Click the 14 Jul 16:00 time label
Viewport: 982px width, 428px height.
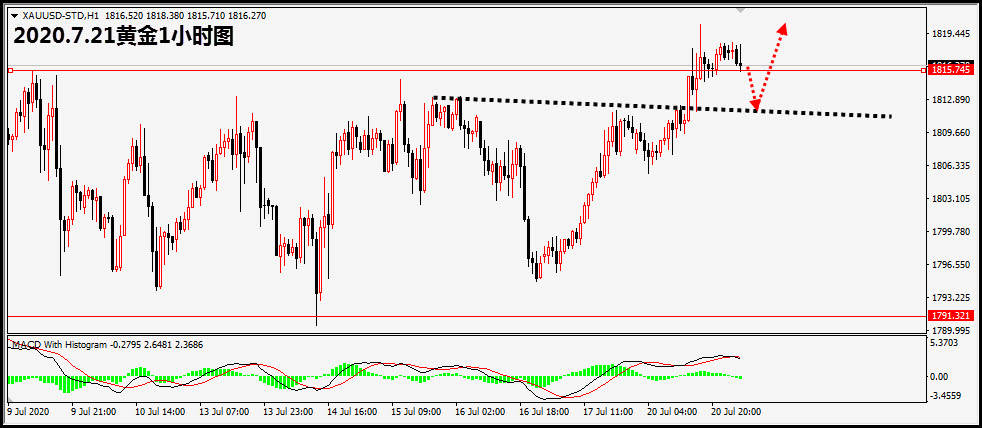tap(352, 411)
